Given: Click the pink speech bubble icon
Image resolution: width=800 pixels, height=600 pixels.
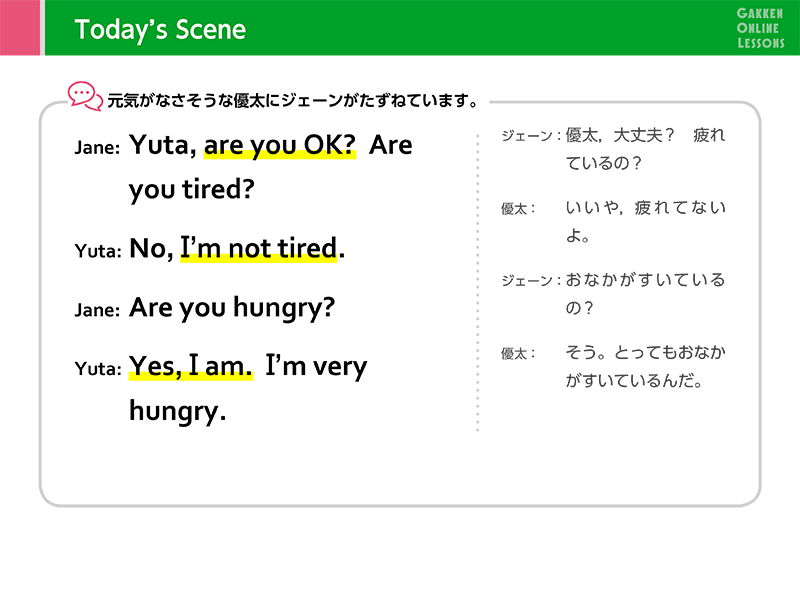Looking at the screenshot, I should click(85, 96).
